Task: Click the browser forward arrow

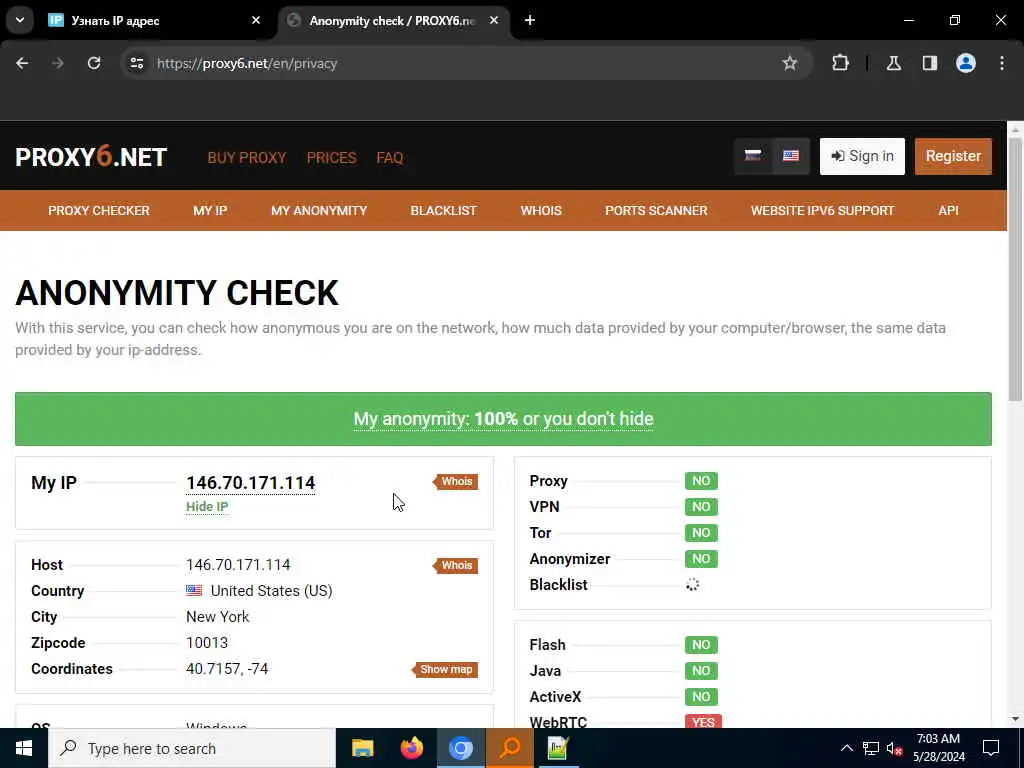Action: click(x=57, y=63)
